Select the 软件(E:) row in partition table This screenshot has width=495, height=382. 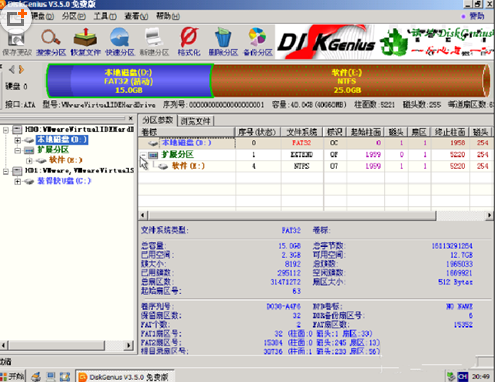click(315, 166)
